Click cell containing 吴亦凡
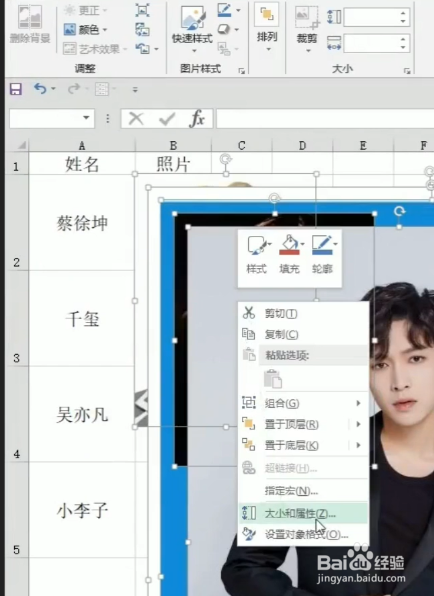 click(82, 415)
